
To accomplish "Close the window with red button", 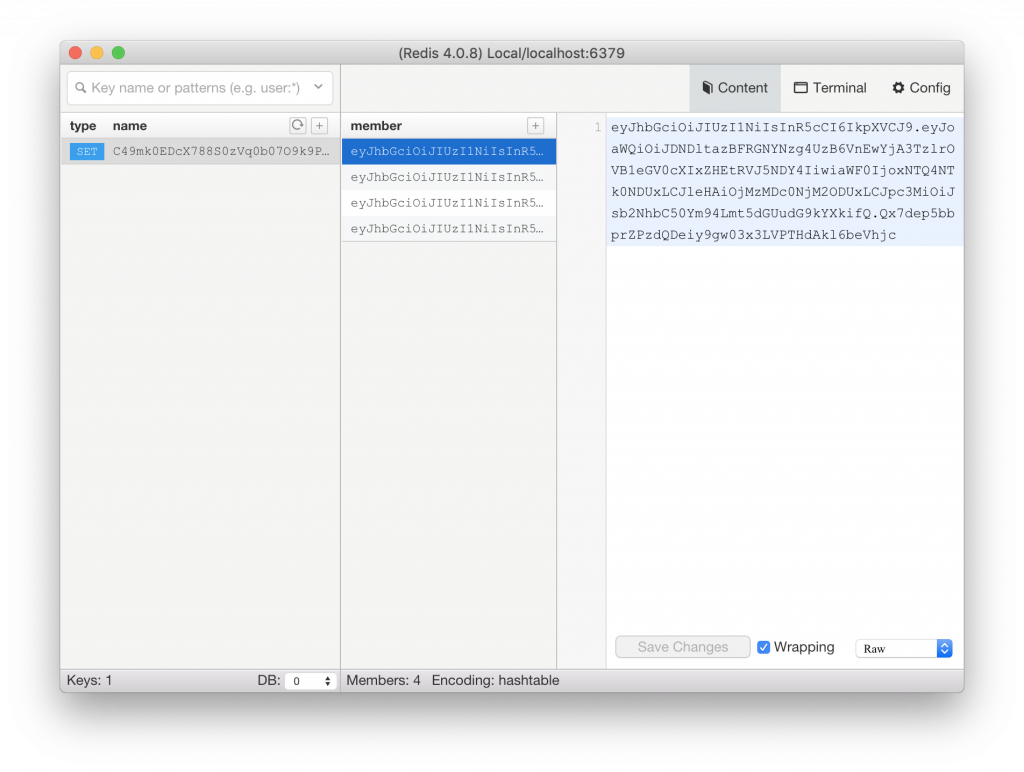I will click(75, 53).
